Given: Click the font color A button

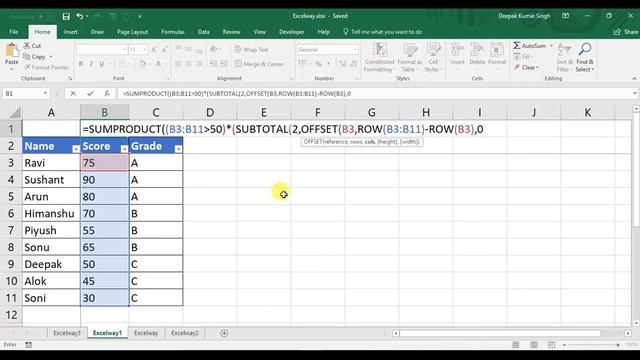Looking at the screenshot, I should 158,64.
